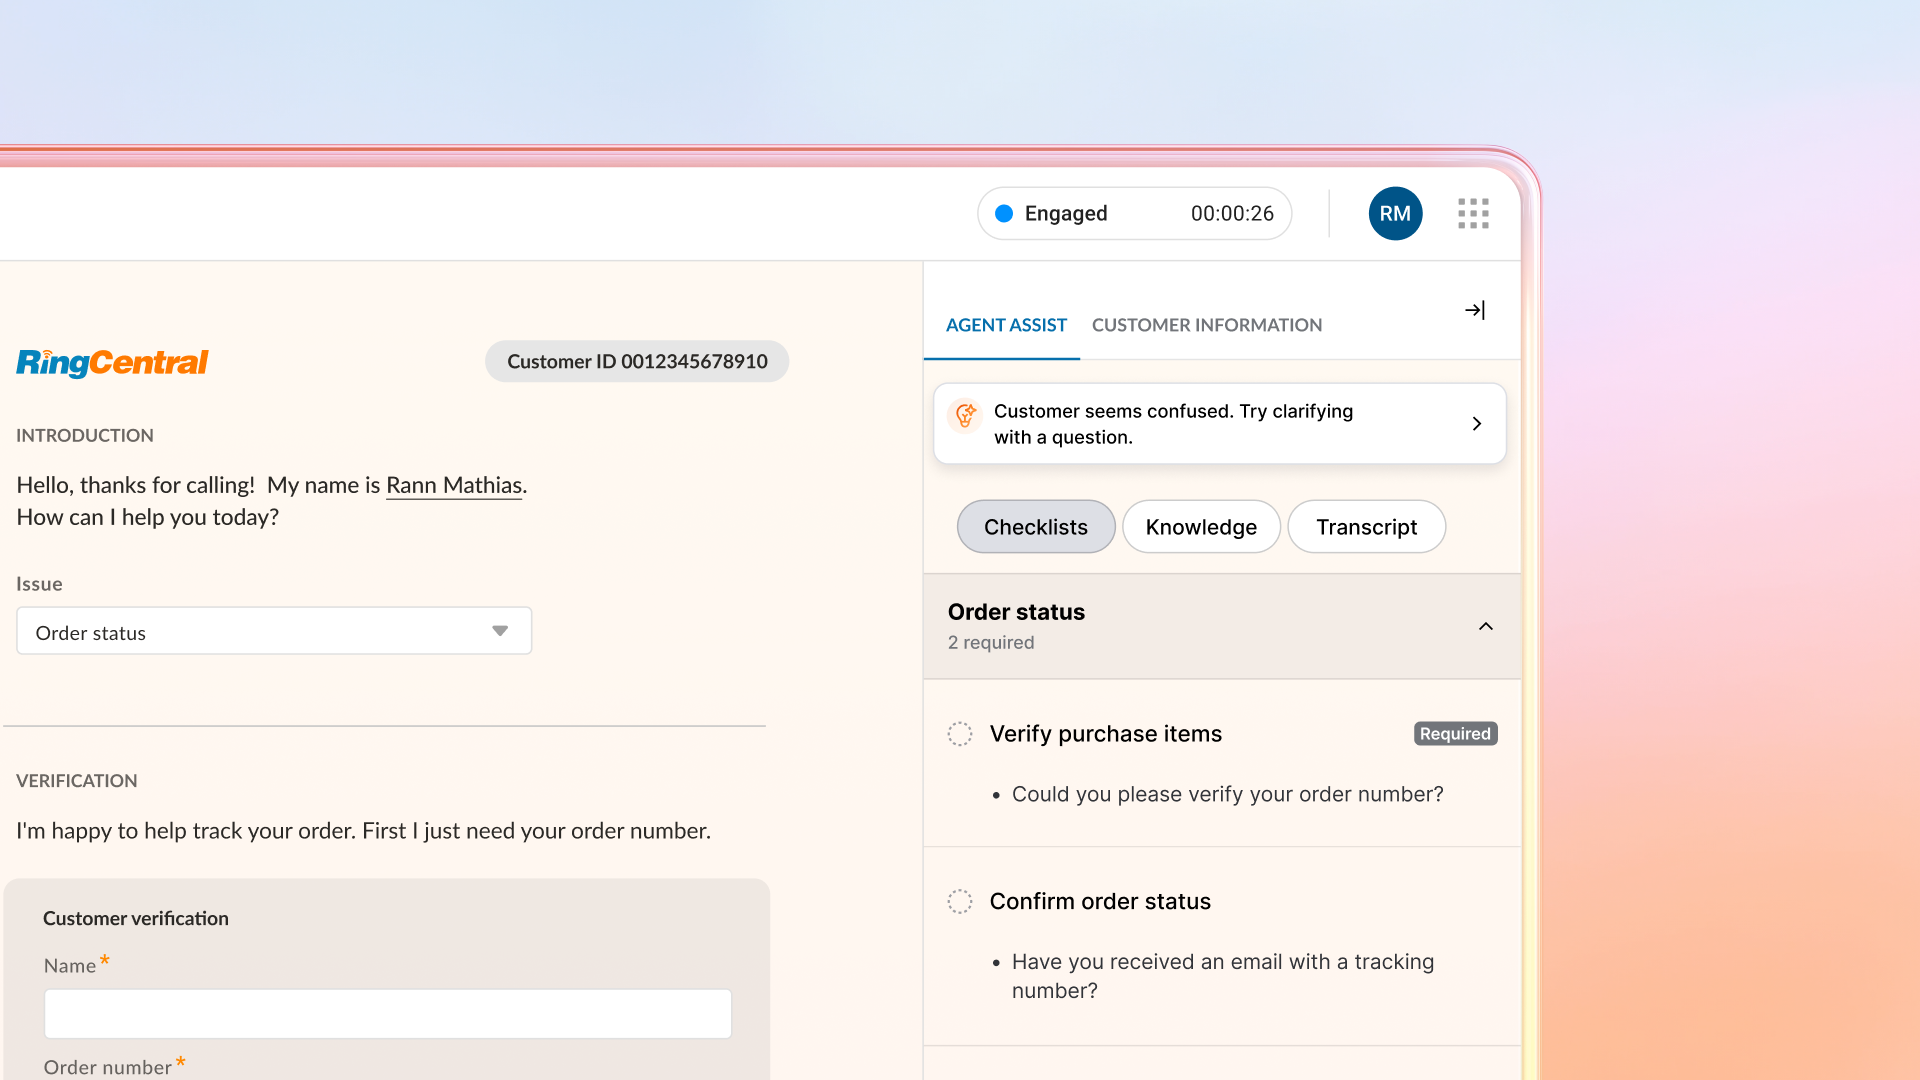Click the INTRODUCTION section heading

point(85,436)
